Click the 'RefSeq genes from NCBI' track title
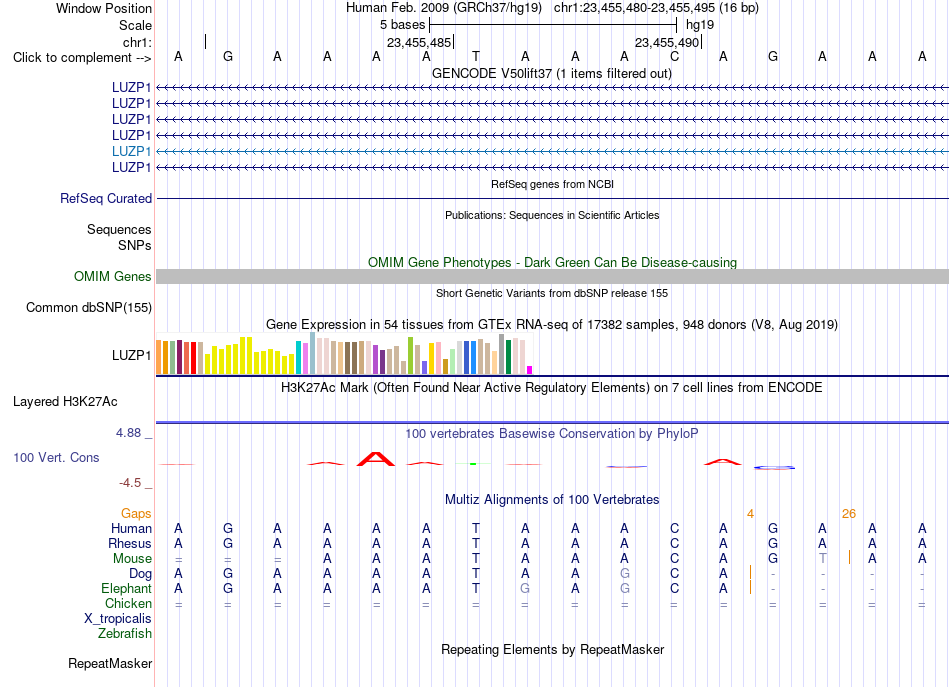Screen dimensions: 950x687 [552, 184]
